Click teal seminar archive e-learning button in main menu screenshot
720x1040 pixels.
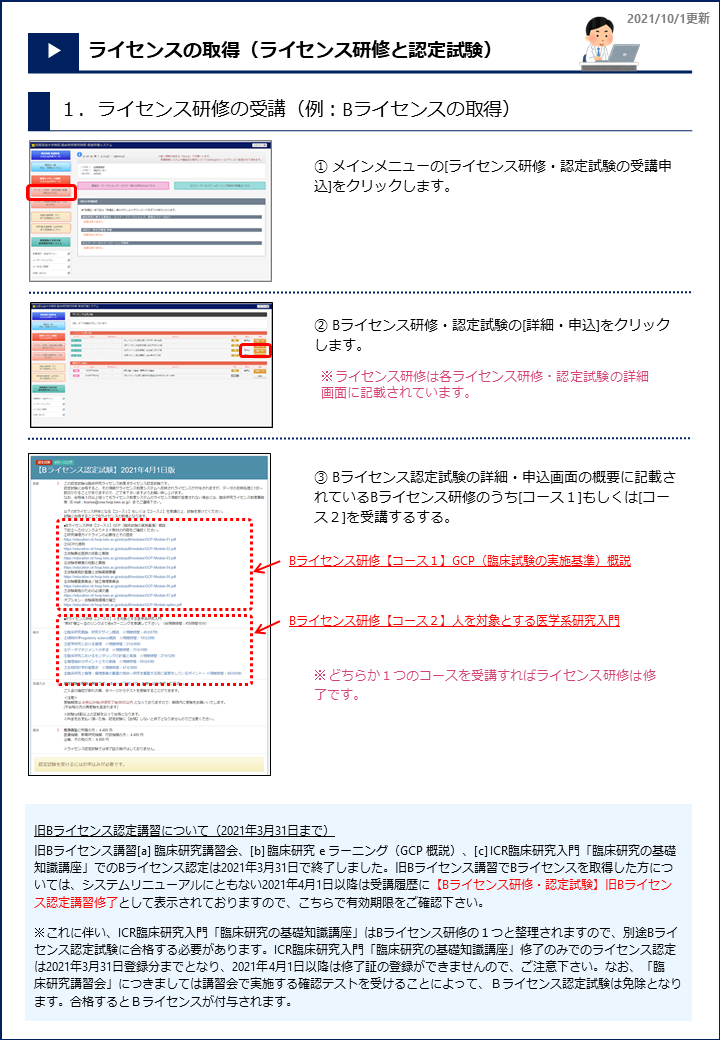[219, 186]
